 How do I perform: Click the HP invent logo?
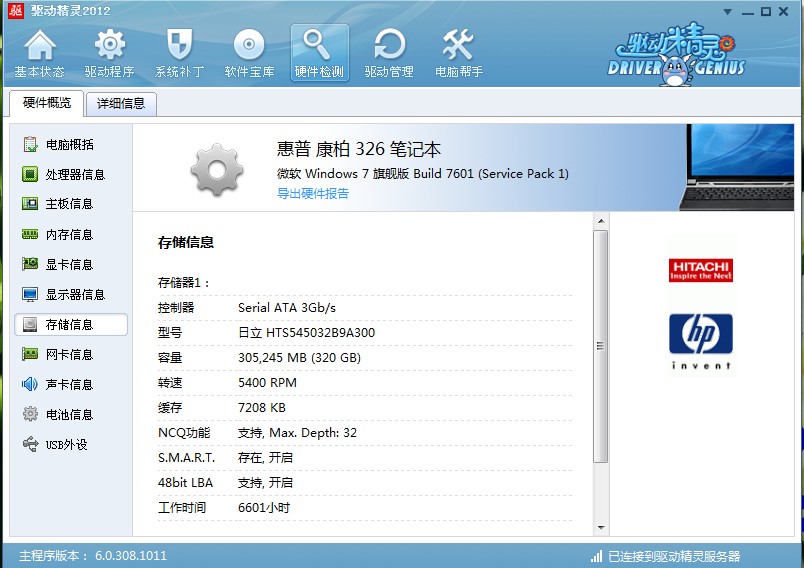(x=700, y=341)
